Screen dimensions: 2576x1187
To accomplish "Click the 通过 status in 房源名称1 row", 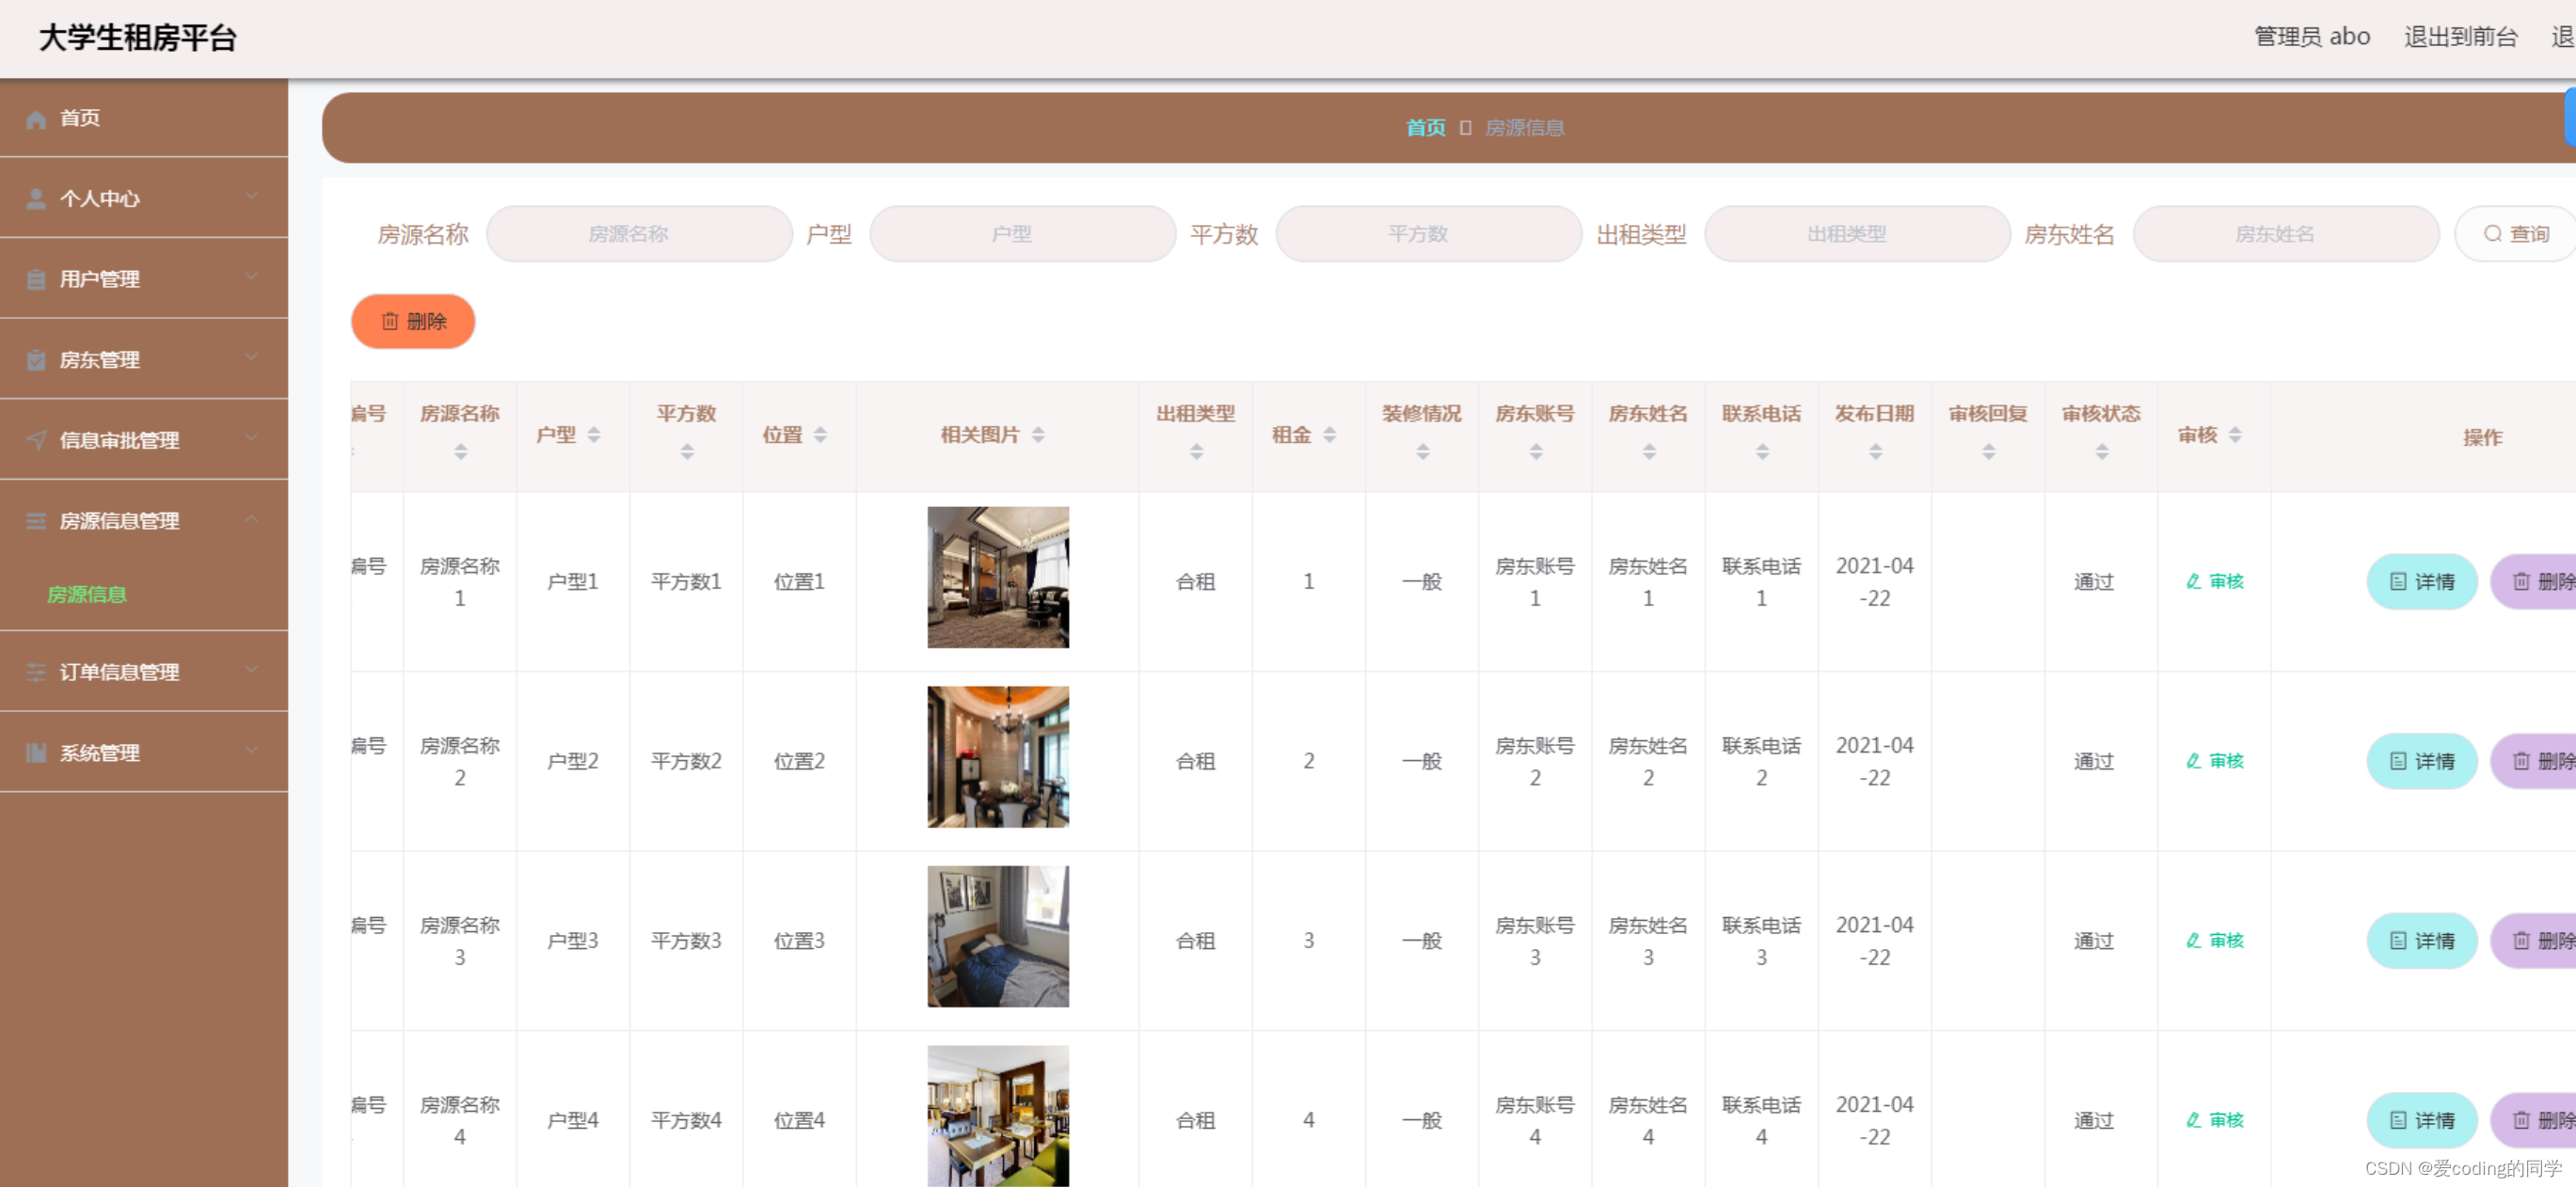I will pos(2093,582).
